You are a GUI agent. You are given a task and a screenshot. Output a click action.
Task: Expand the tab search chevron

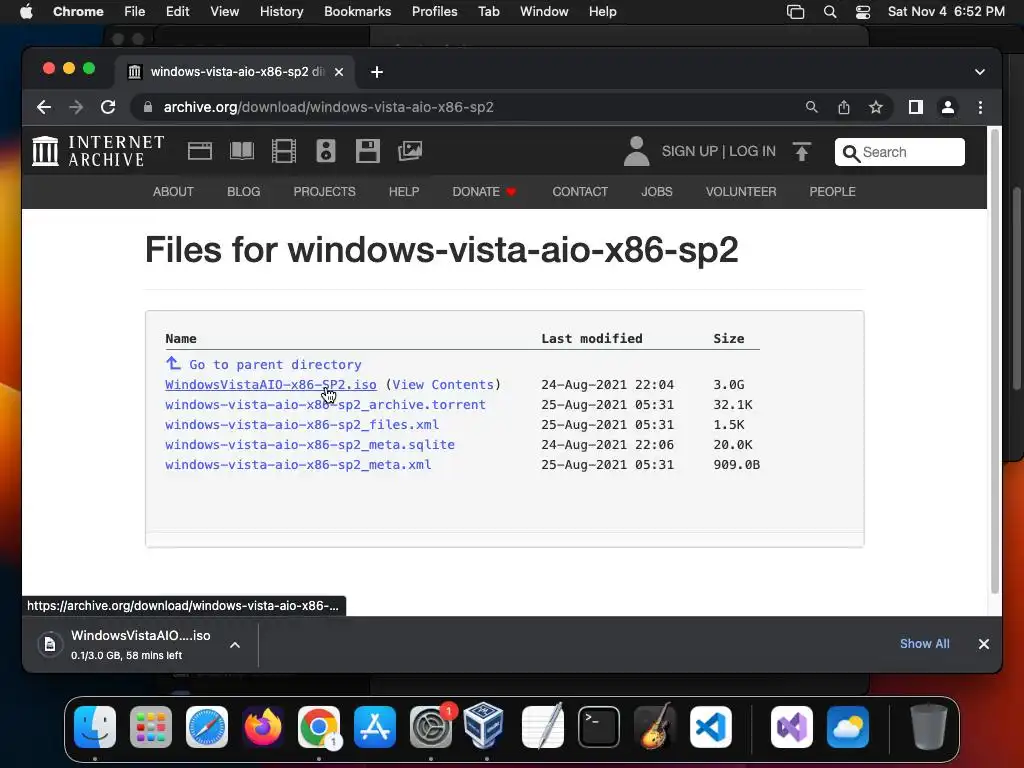tap(980, 72)
